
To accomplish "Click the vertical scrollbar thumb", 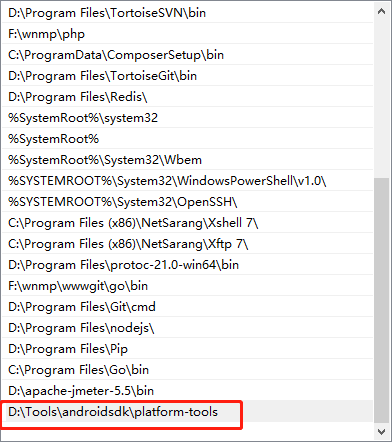I will tap(382, 300).
